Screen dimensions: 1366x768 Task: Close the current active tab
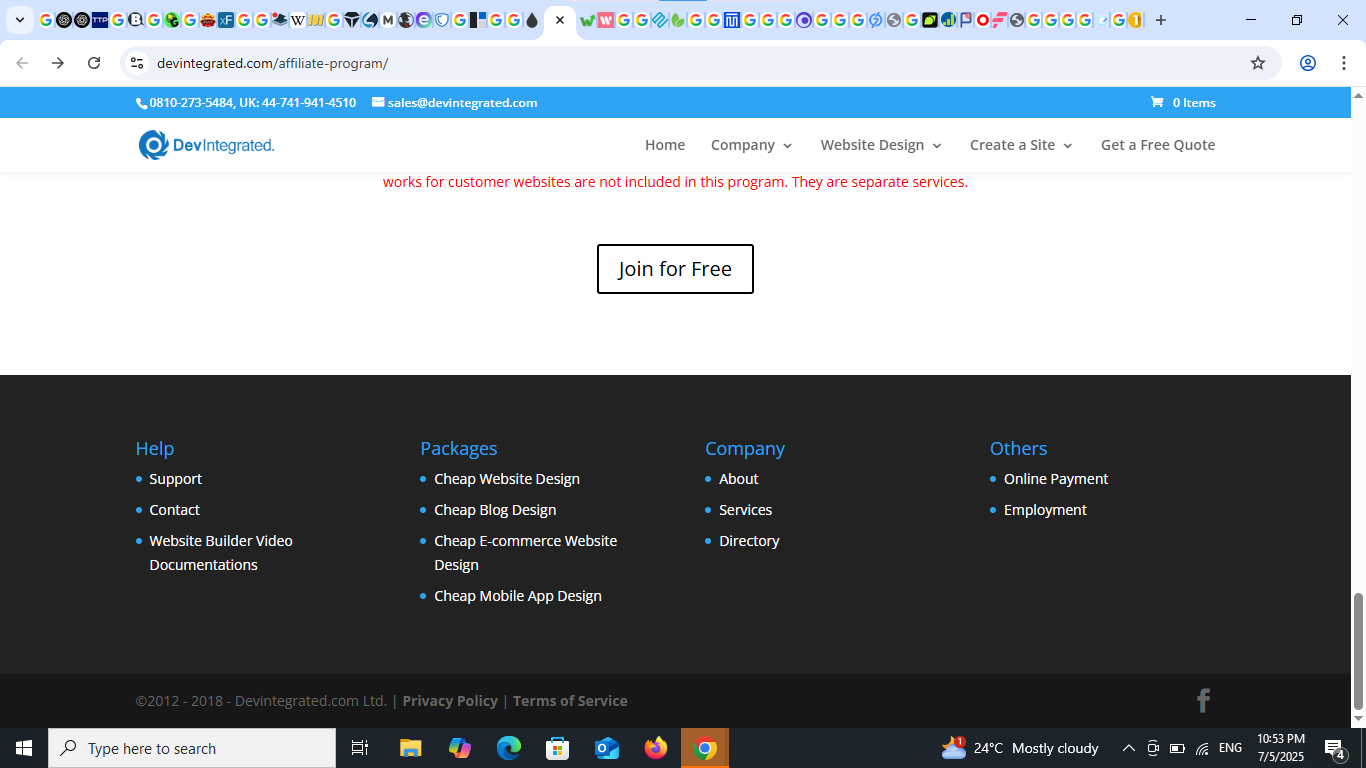(x=560, y=20)
